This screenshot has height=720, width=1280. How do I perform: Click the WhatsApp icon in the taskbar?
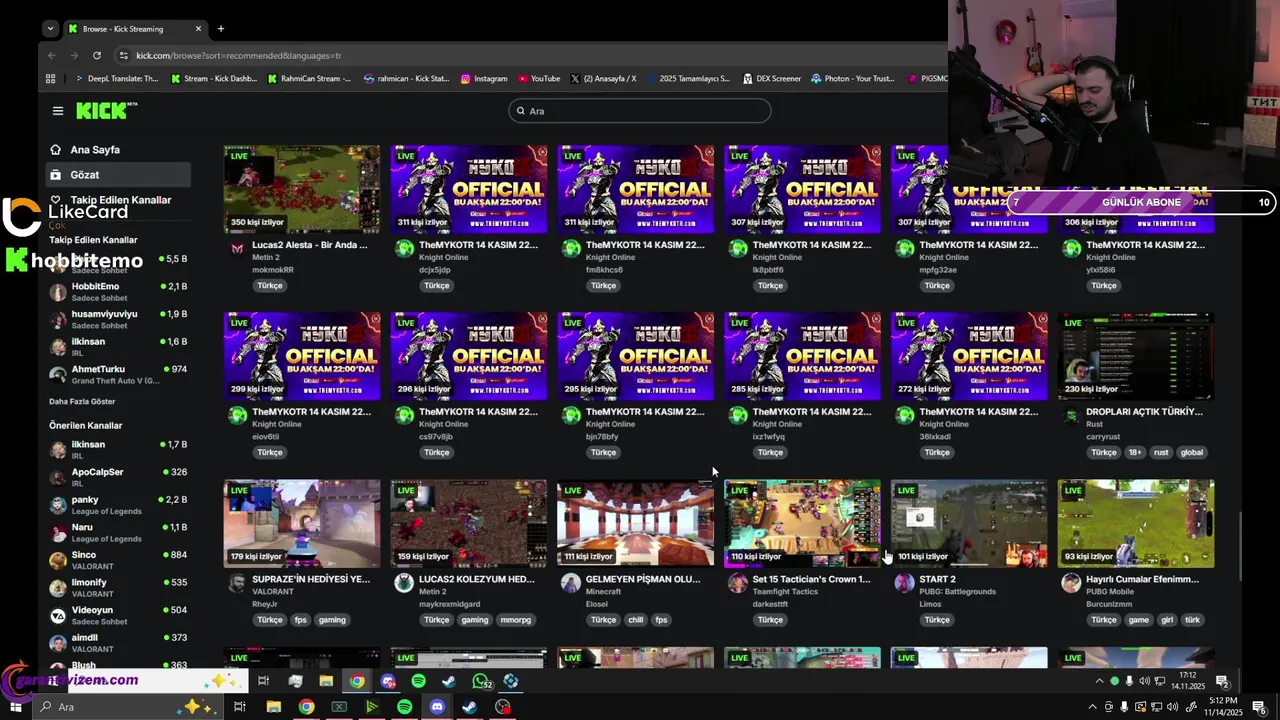point(481,681)
